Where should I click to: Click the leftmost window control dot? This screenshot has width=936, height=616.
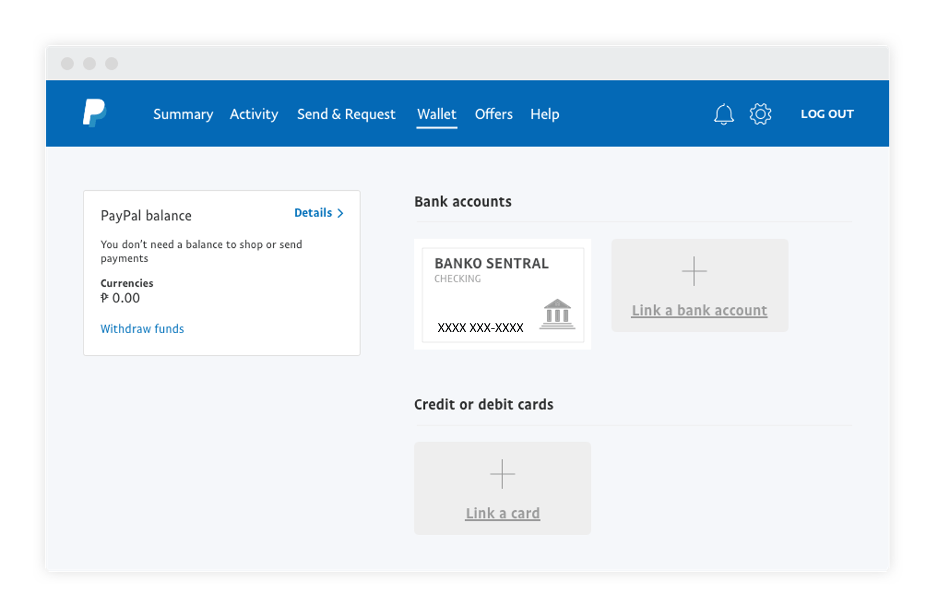67,64
